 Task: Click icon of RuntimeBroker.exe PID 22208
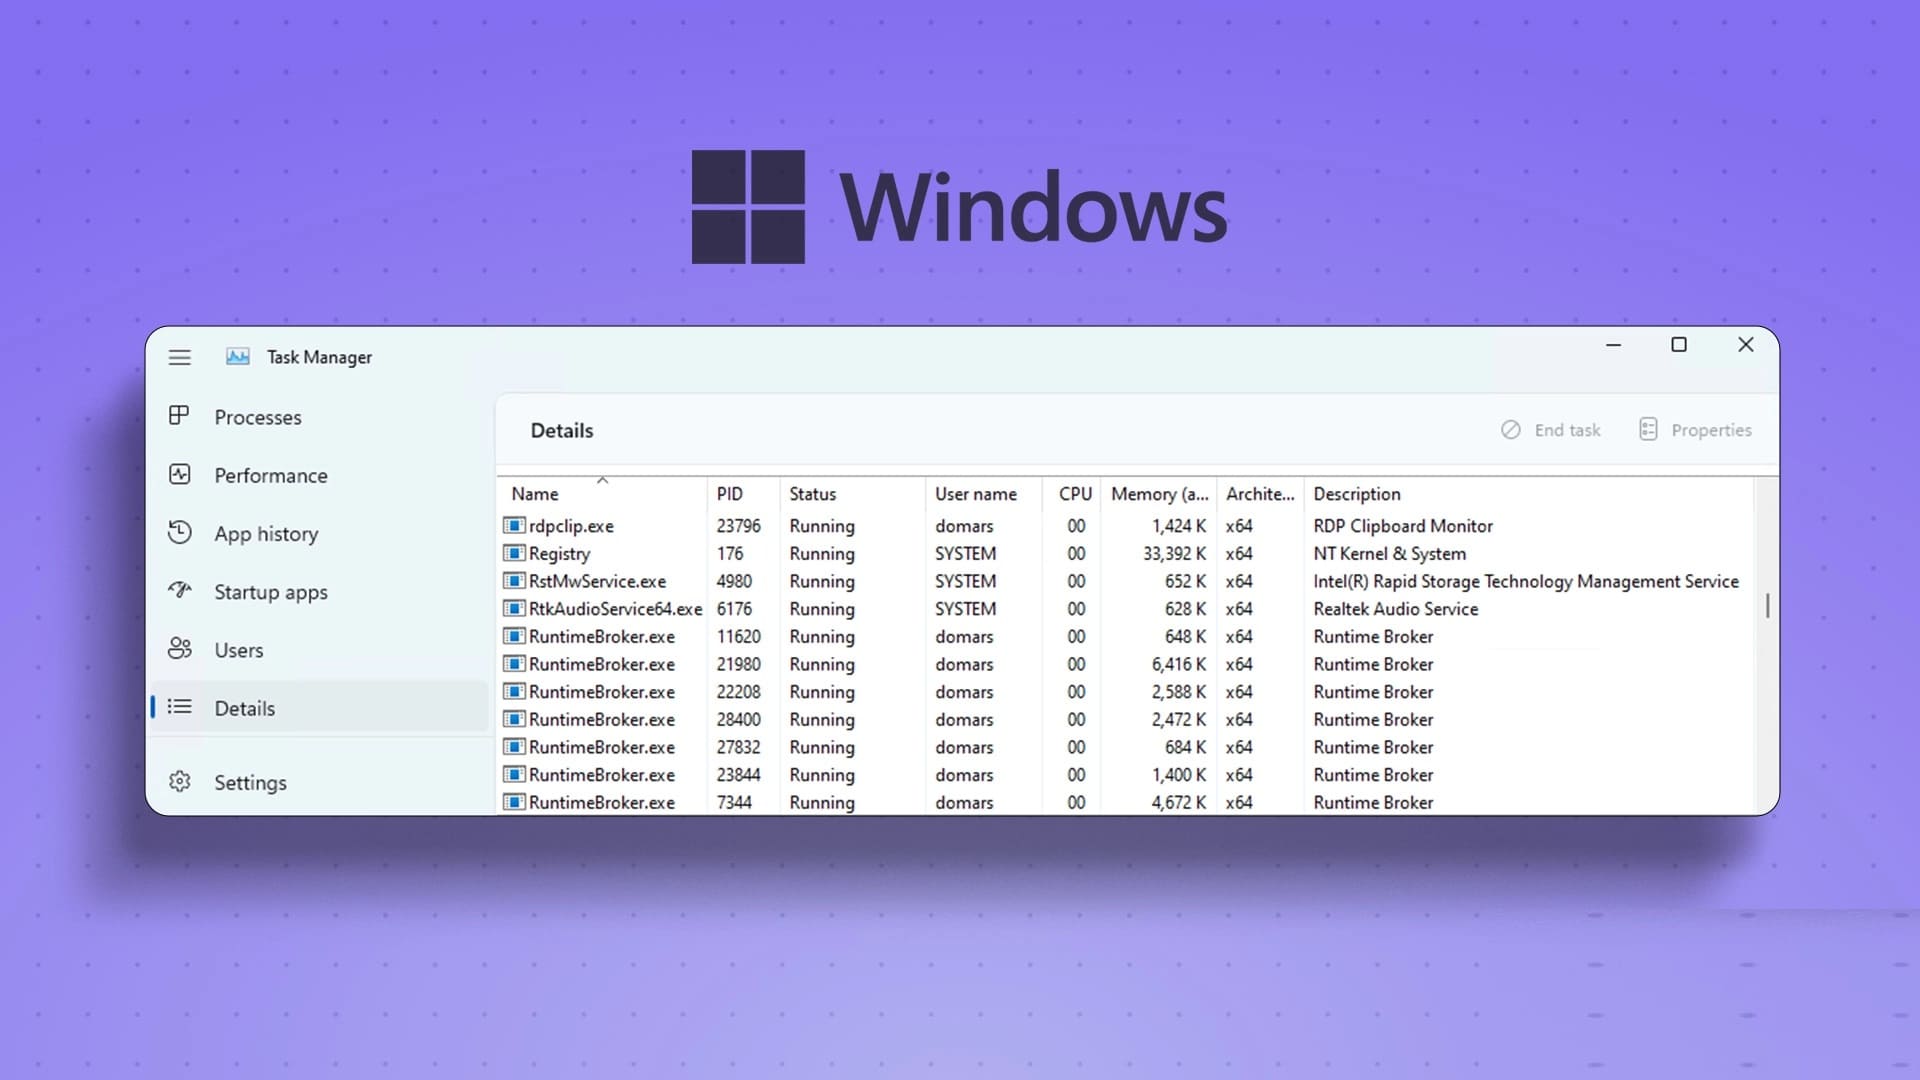514,691
